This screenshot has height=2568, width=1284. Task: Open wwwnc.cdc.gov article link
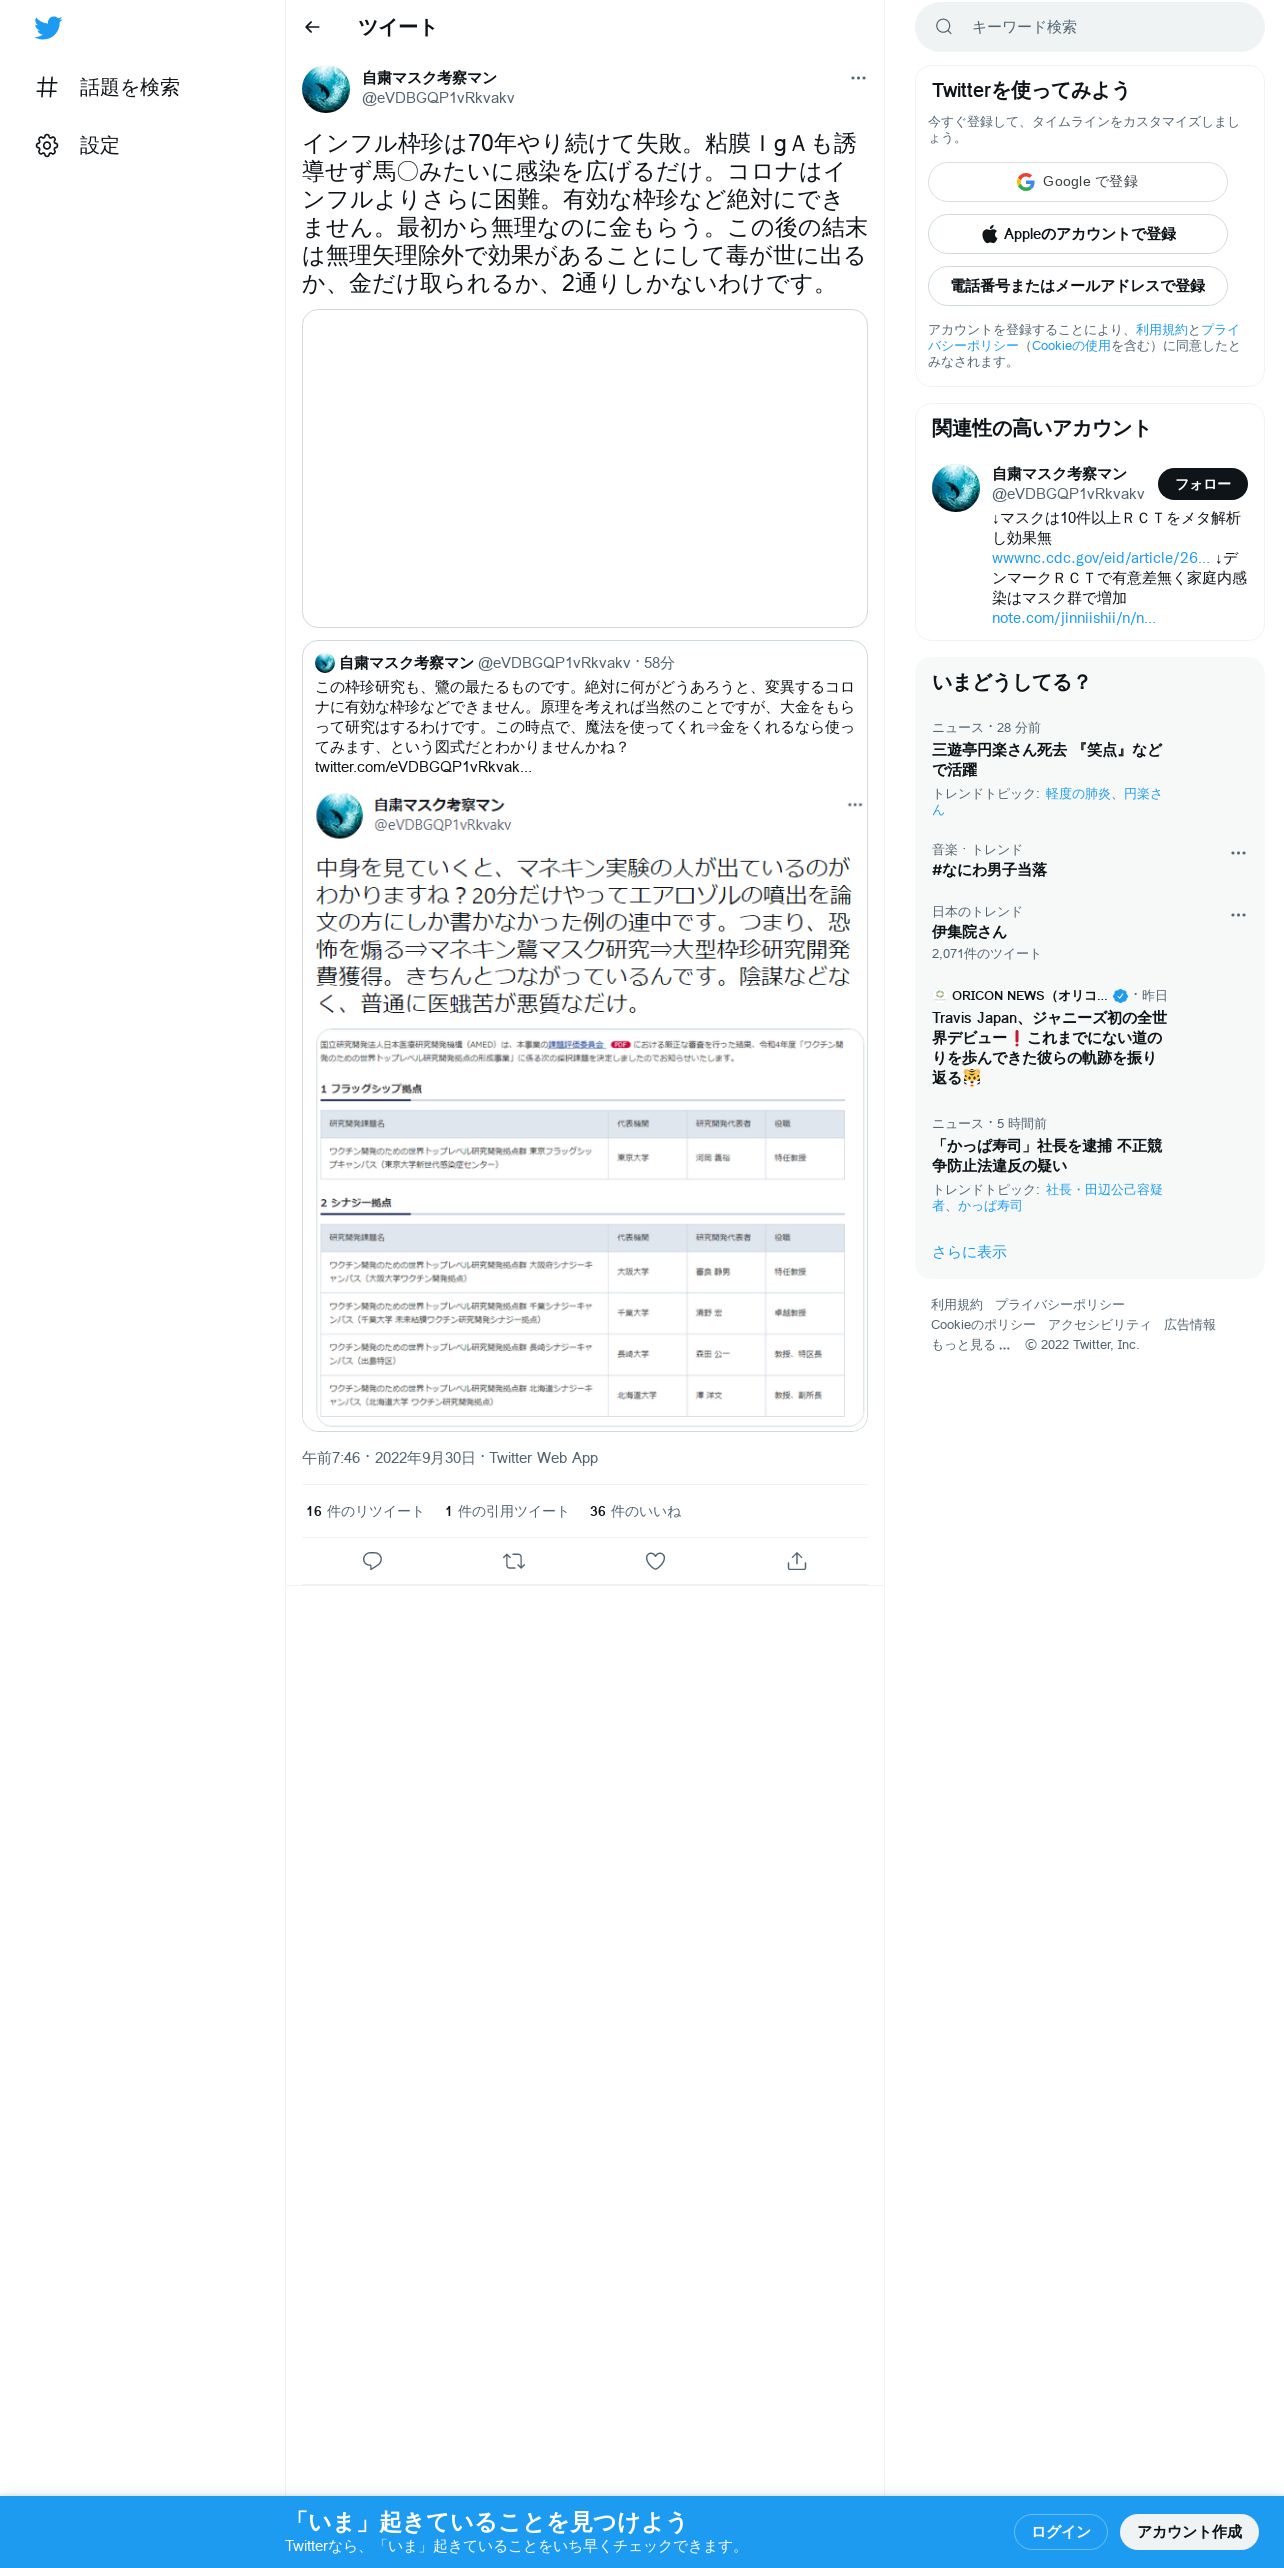tap(1101, 558)
